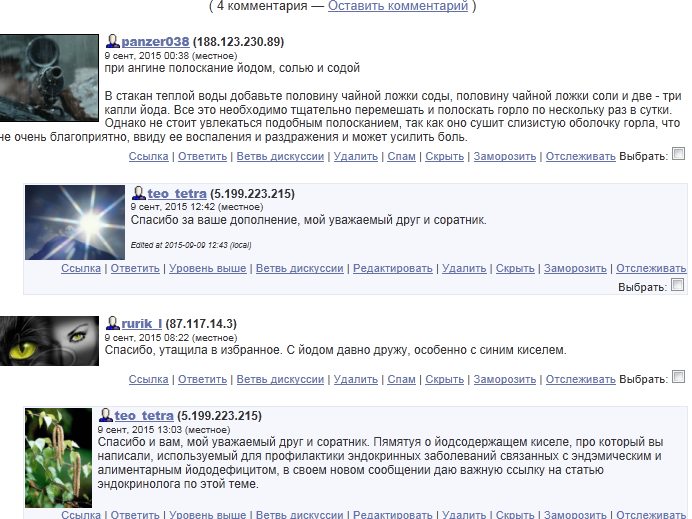Viewport: 692px width, 519px height.
Task: Click Уровень выше under teo_tetra's 12:42 comment
Action: [x=208, y=268]
